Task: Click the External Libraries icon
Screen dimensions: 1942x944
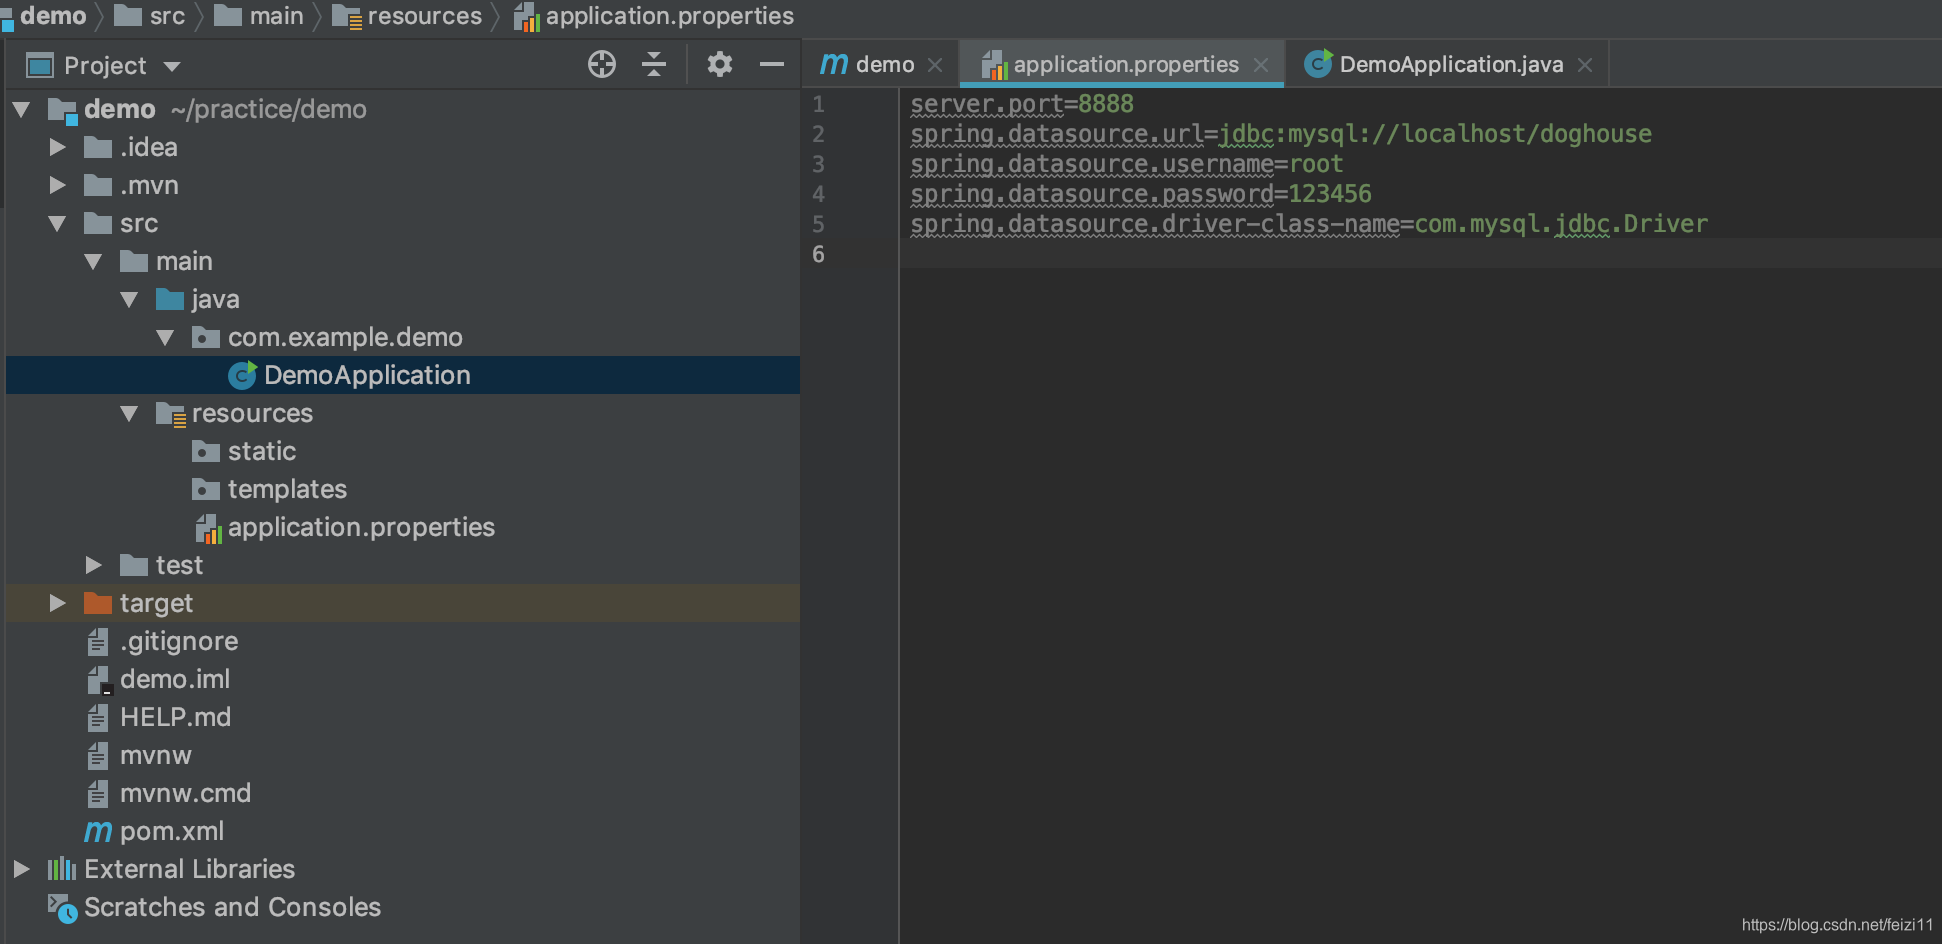Action: pos(62,869)
